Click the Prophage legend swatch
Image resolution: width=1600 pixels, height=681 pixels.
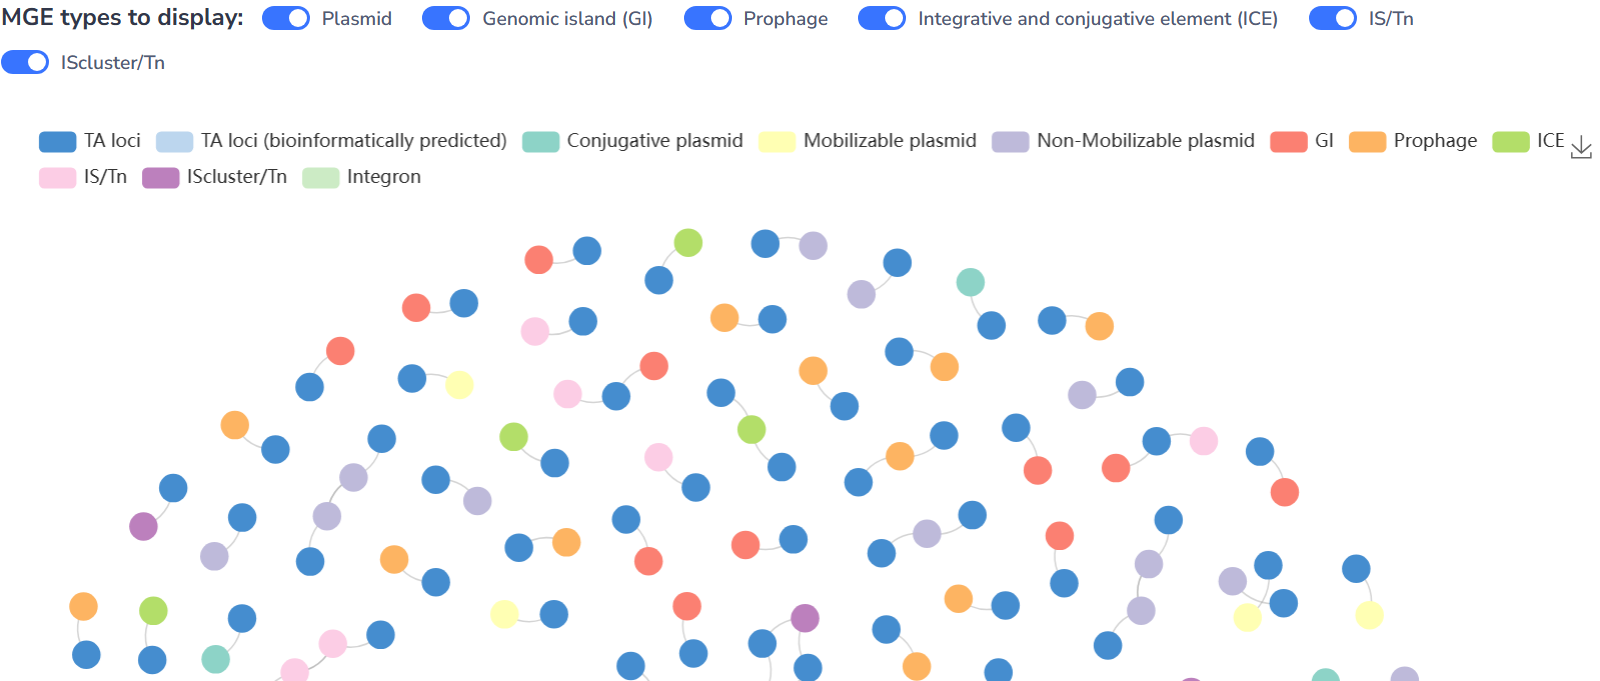pyautogui.click(x=1367, y=142)
